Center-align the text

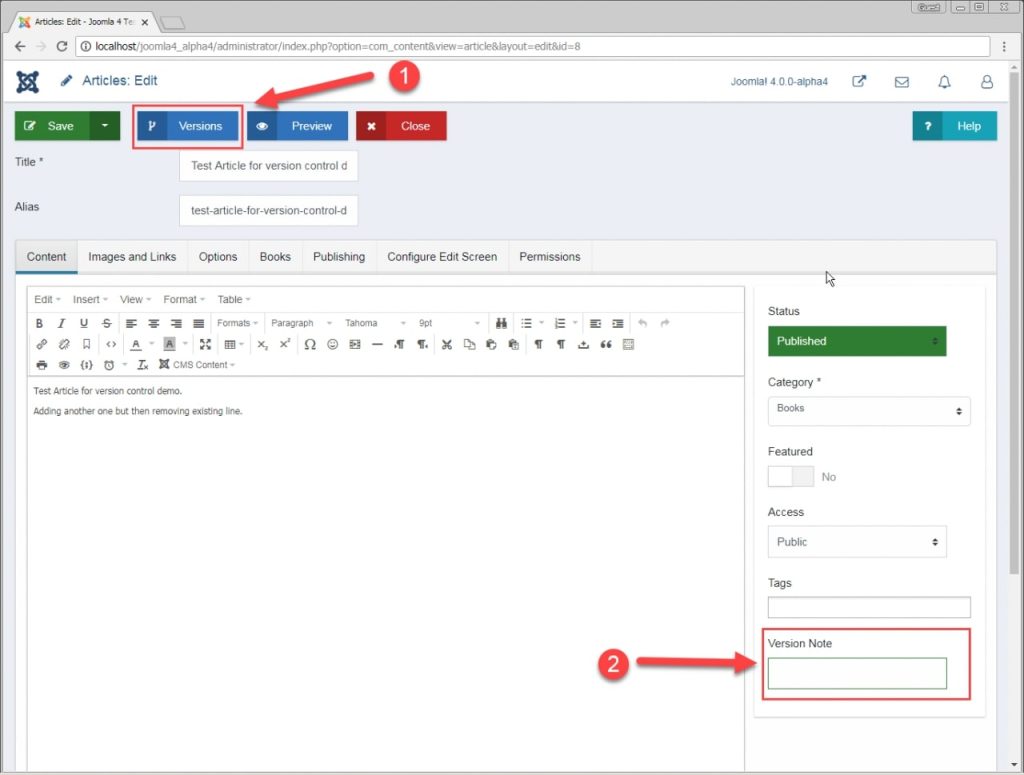click(x=153, y=323)
